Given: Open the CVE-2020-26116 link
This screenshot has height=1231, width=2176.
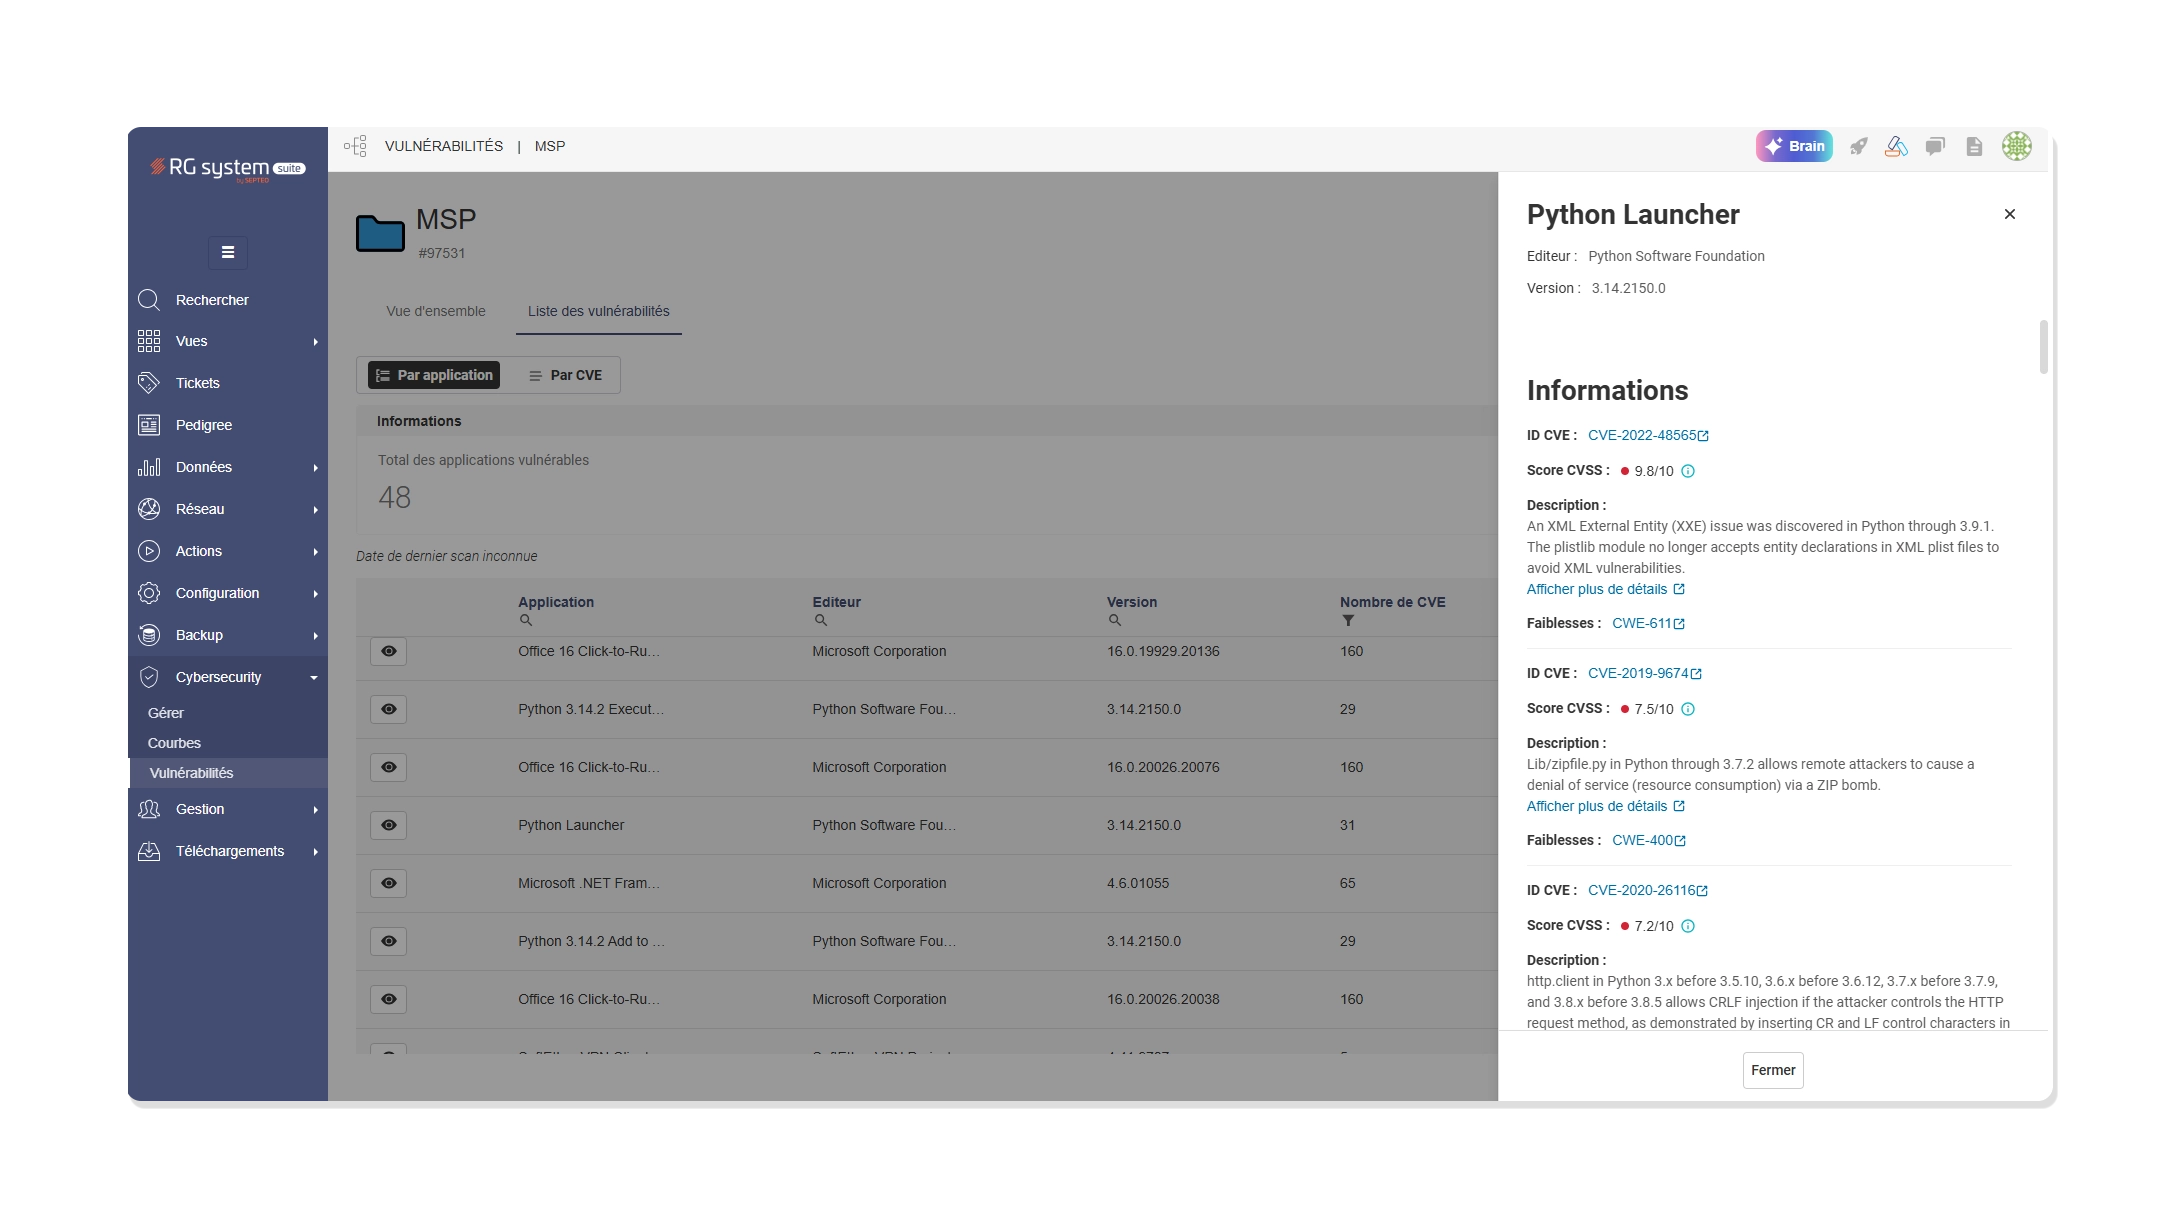Looking at the screenshot, I should click(x=1648, y=890).
